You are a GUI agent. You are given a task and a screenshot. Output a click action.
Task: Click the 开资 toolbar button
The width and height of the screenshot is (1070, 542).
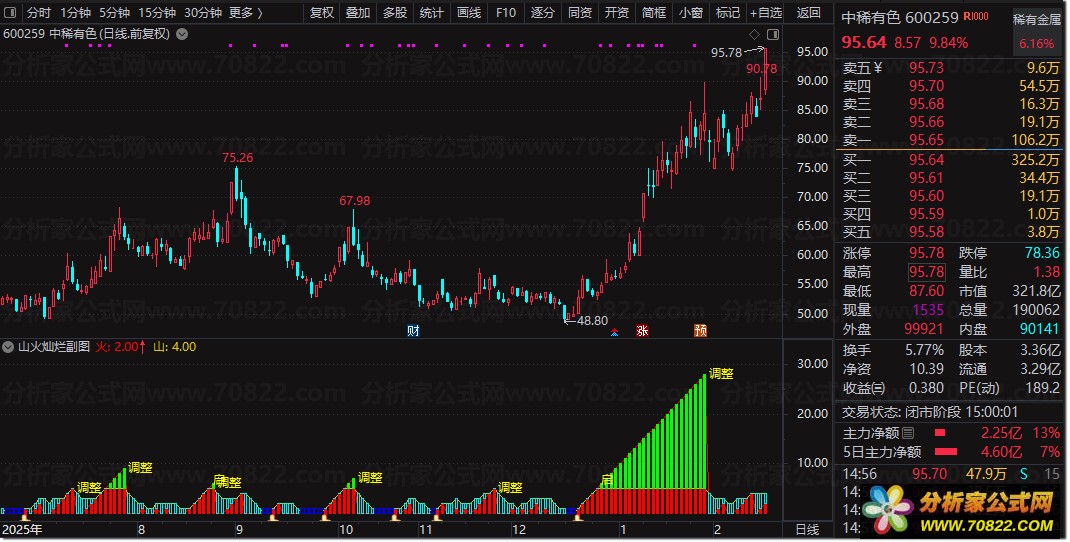click(617, 12)
